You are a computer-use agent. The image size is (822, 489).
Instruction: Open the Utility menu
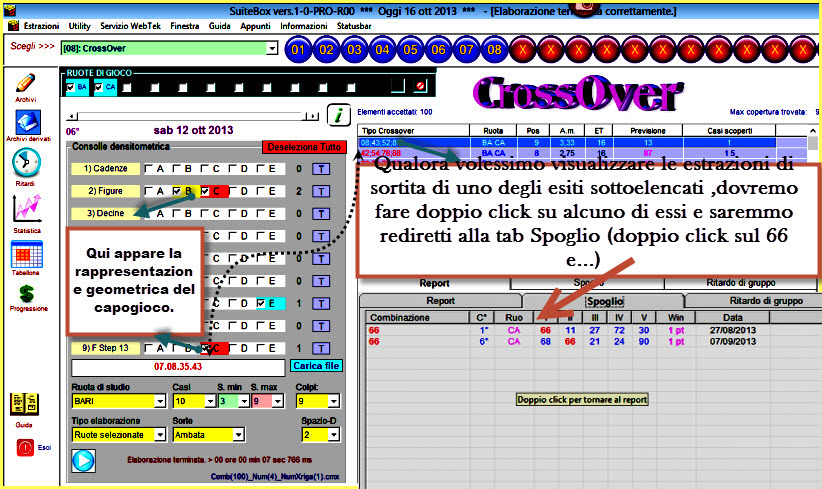80,26
